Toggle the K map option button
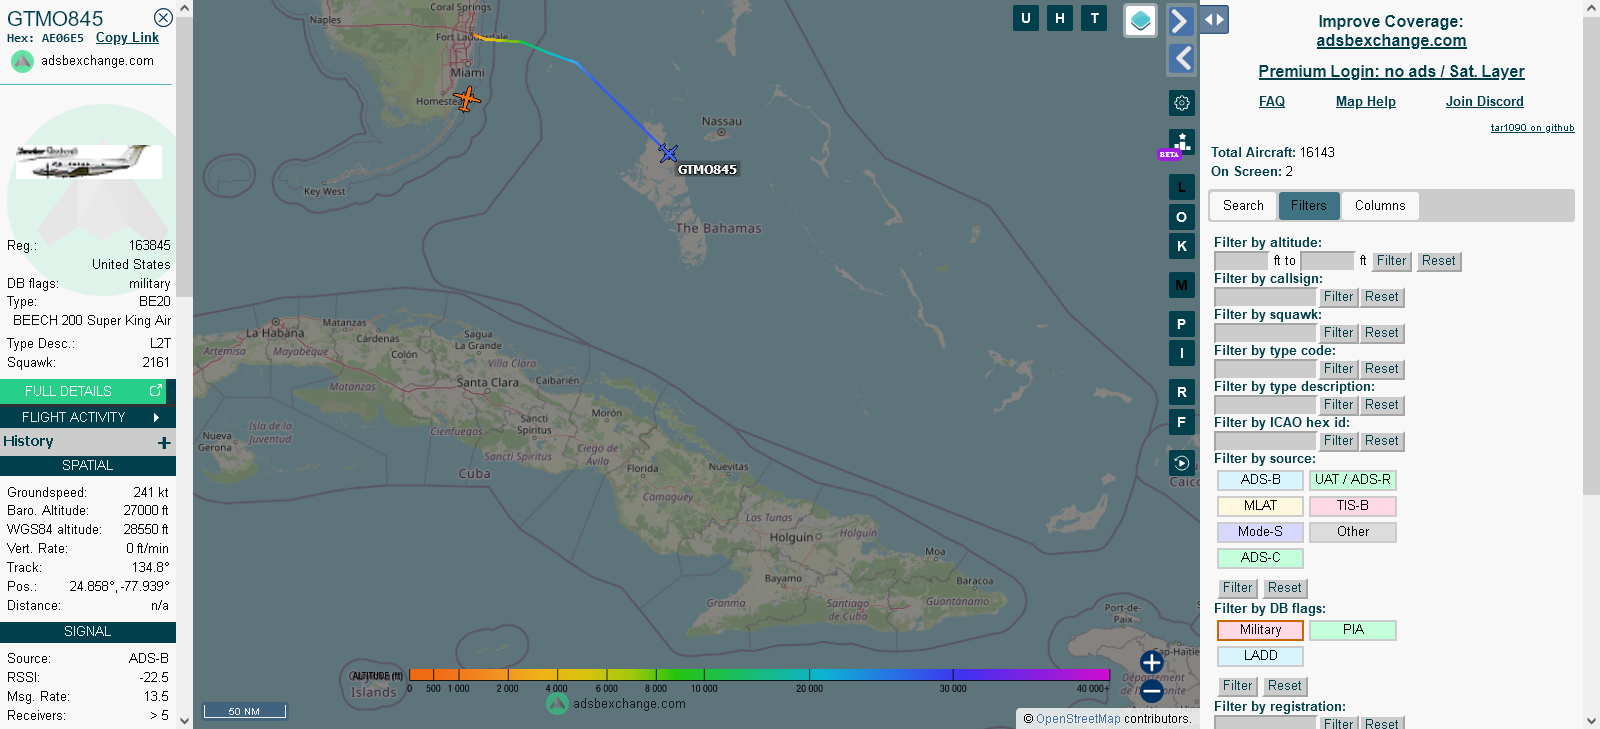 click(x=1182, y=246)
